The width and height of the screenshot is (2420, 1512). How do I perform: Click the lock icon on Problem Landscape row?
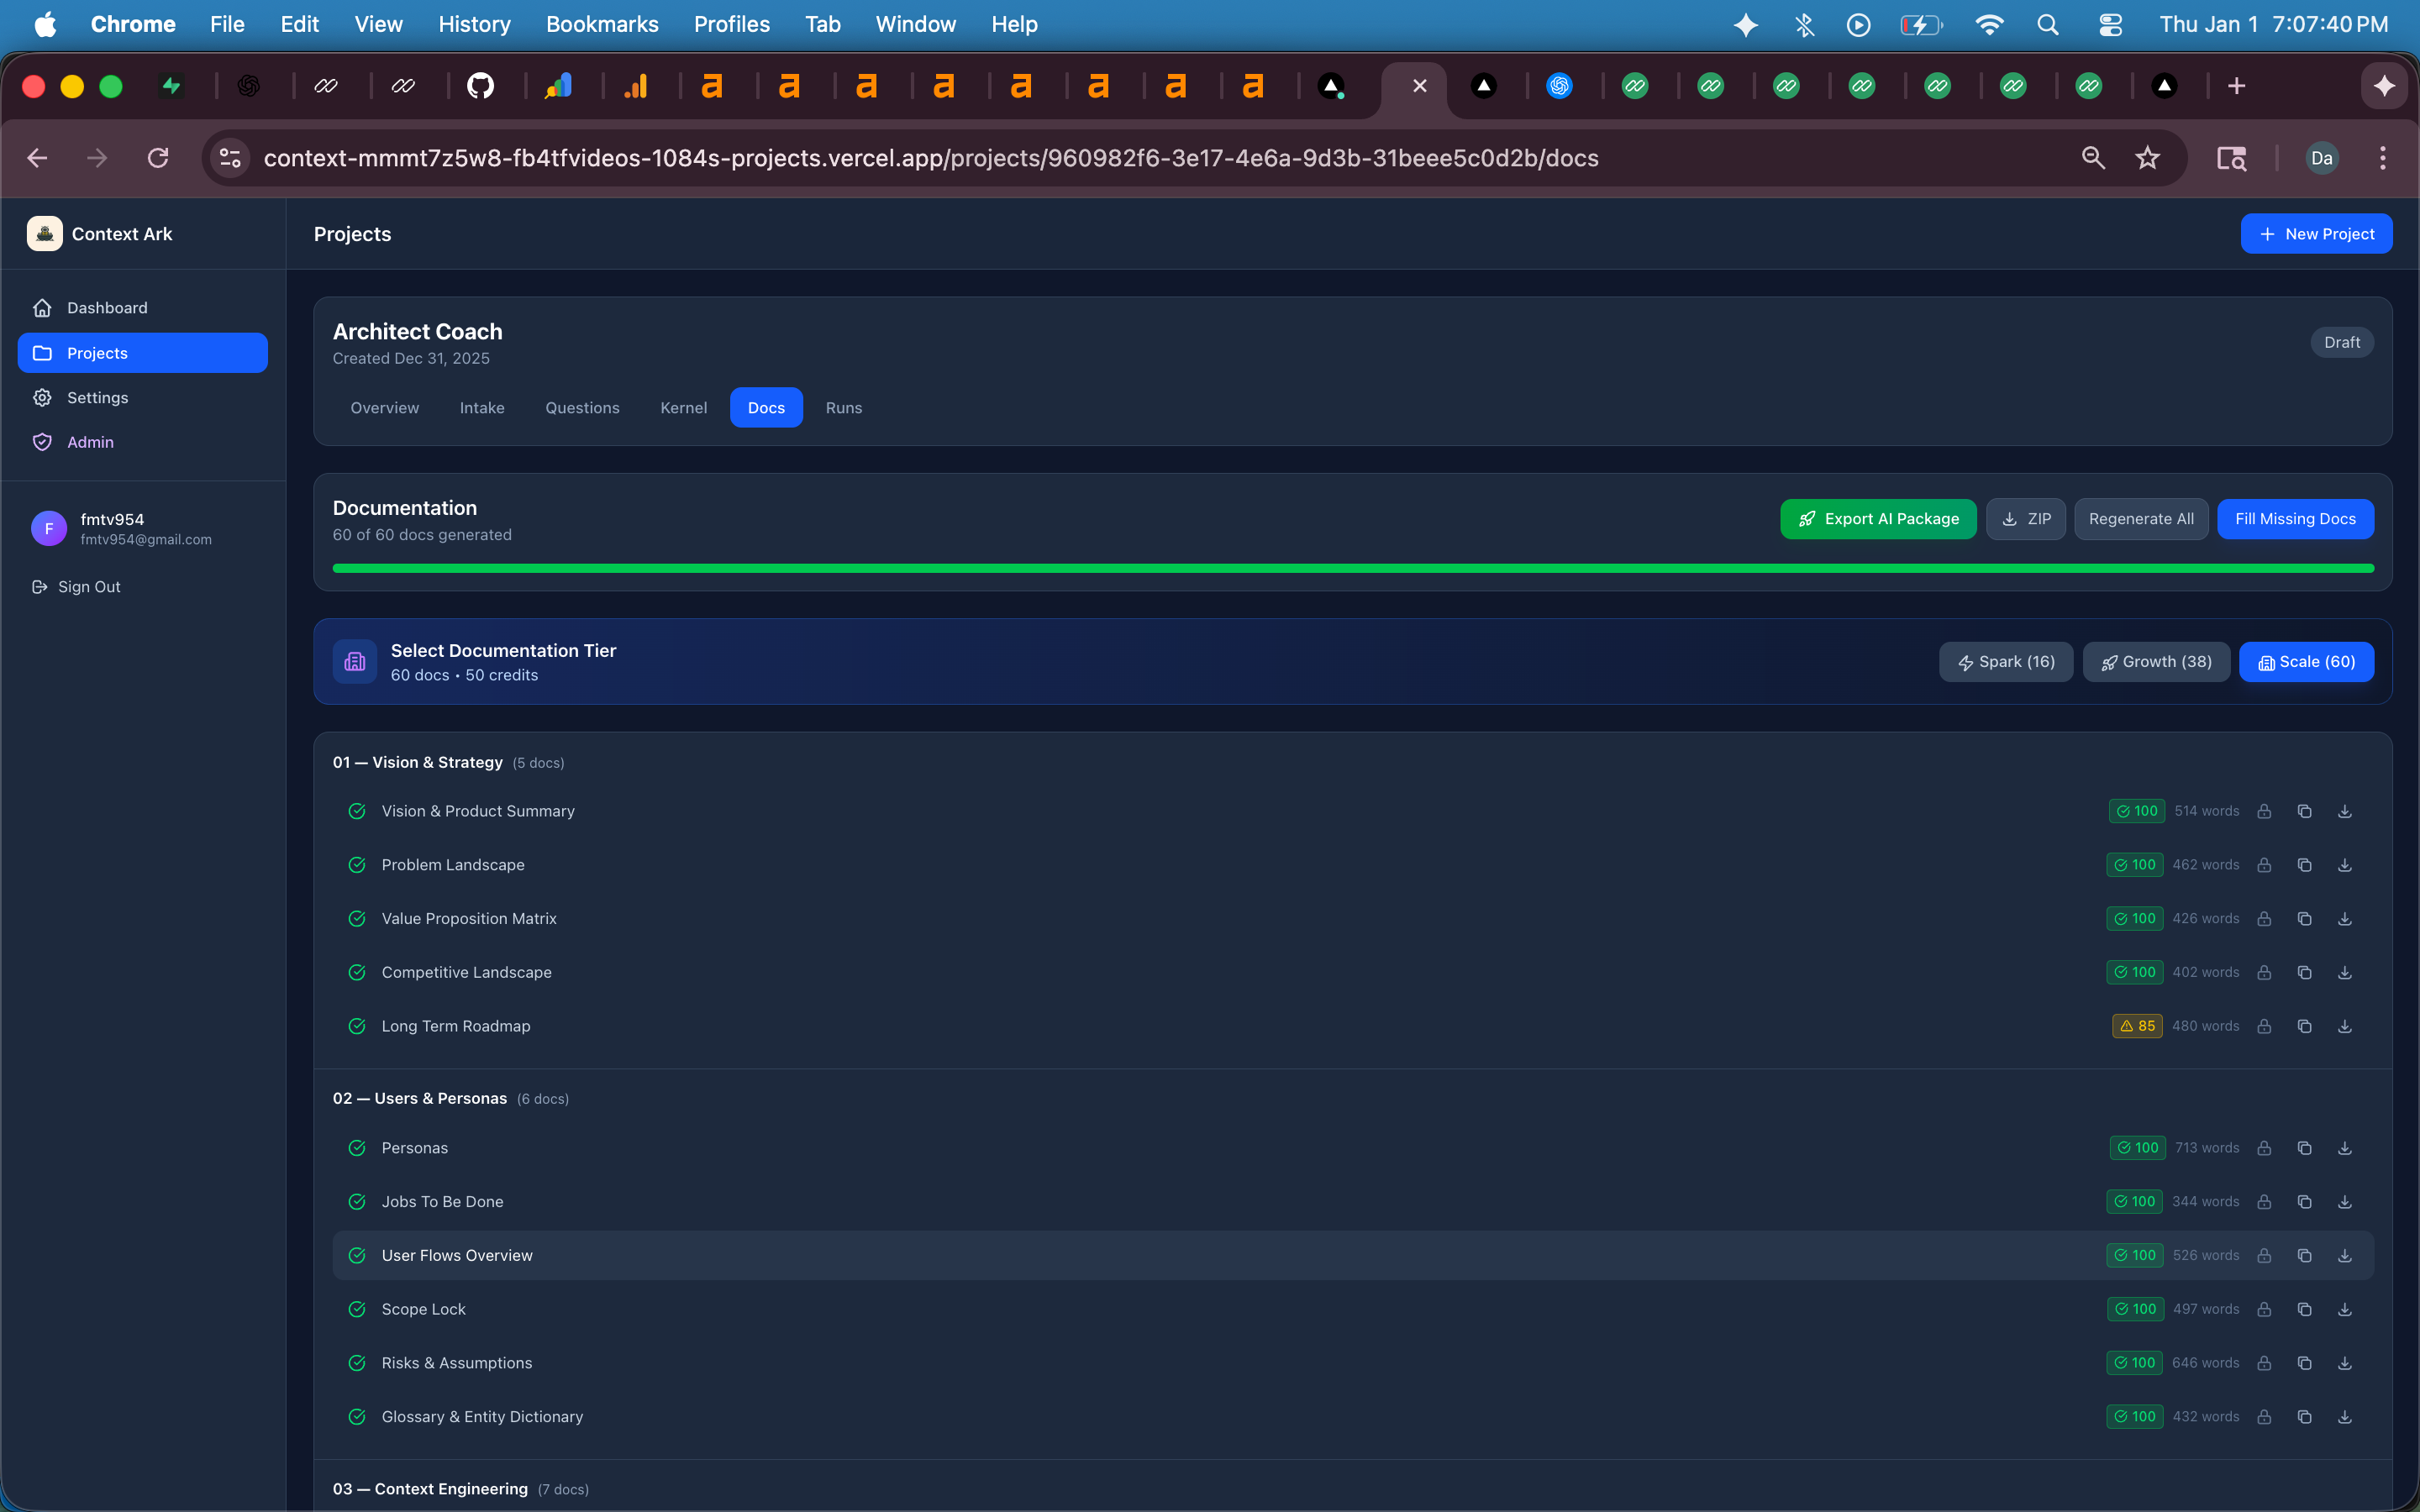(2263, 865)
